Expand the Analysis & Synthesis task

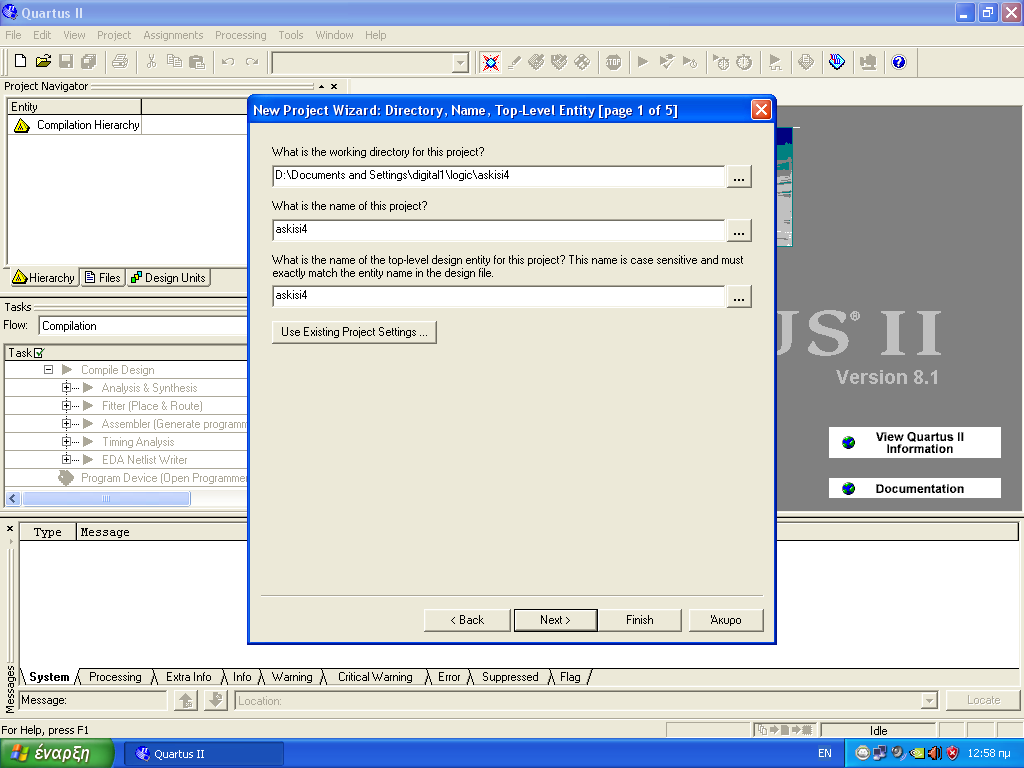click(x=67, y=388)
